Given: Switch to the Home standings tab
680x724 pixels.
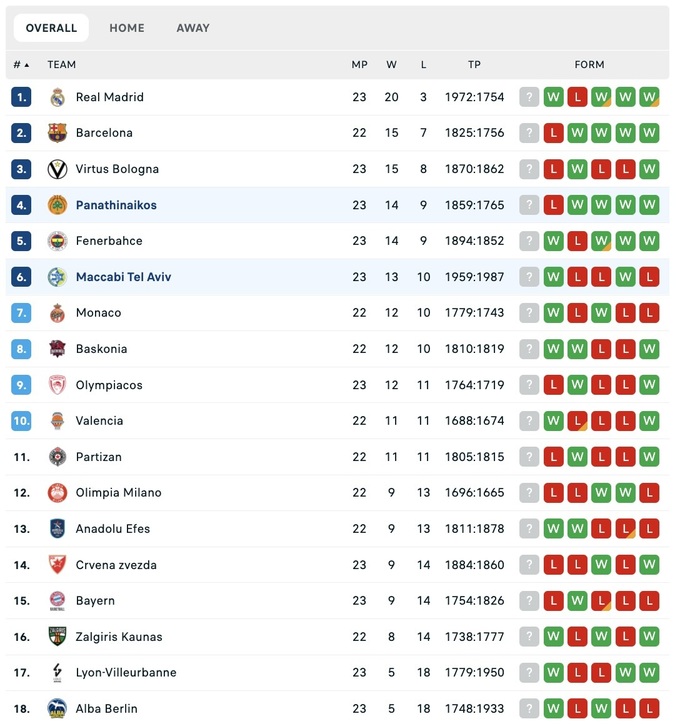Looking at the screenshot, I should coord(127,28).
